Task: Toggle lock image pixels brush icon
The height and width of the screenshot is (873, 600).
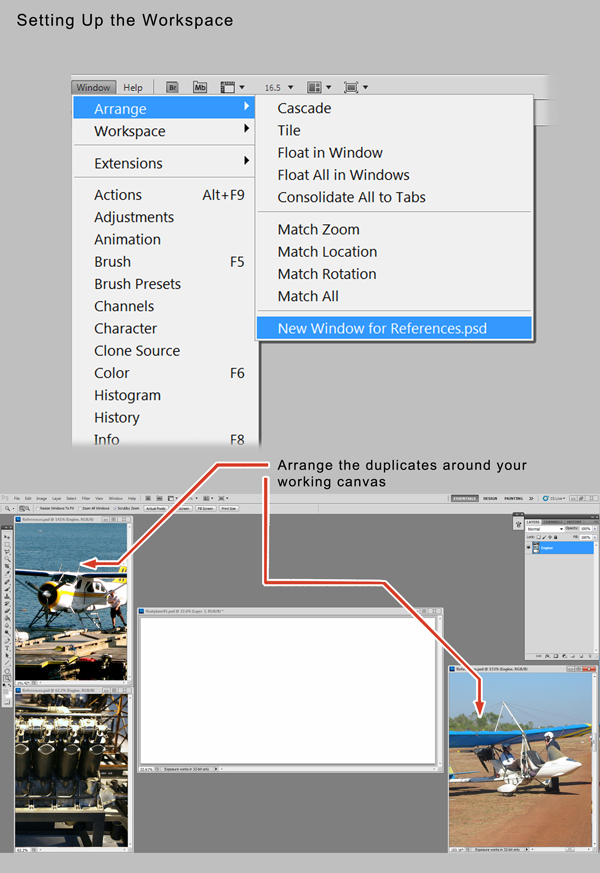Action: pos(544,537)
